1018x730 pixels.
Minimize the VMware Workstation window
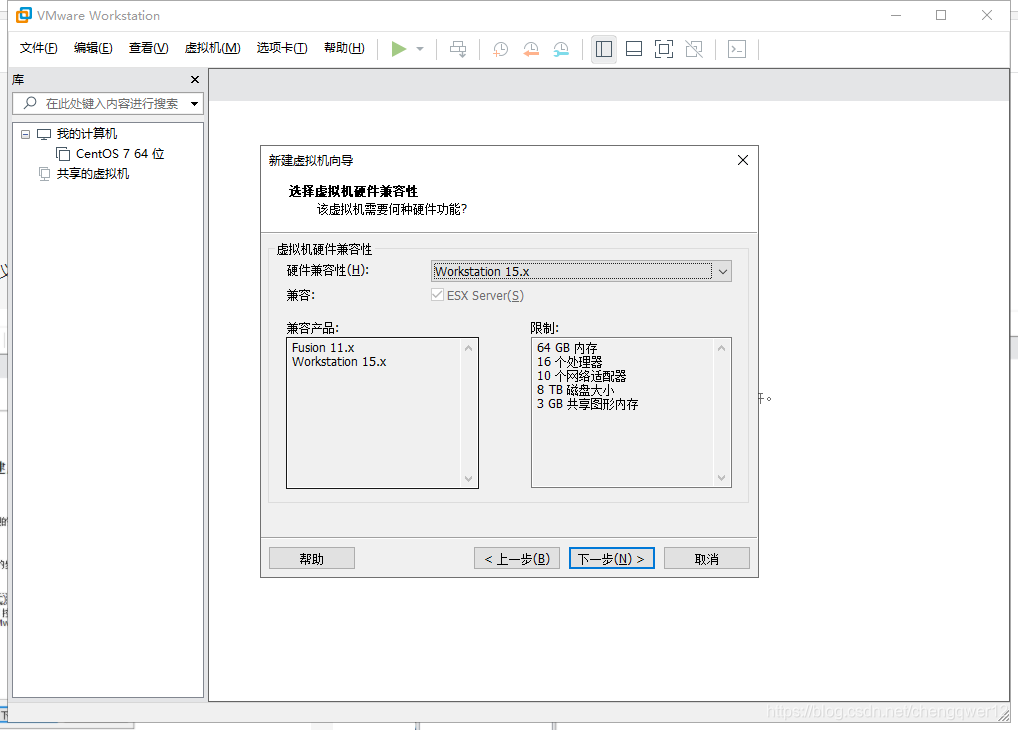tap(896, 15)
